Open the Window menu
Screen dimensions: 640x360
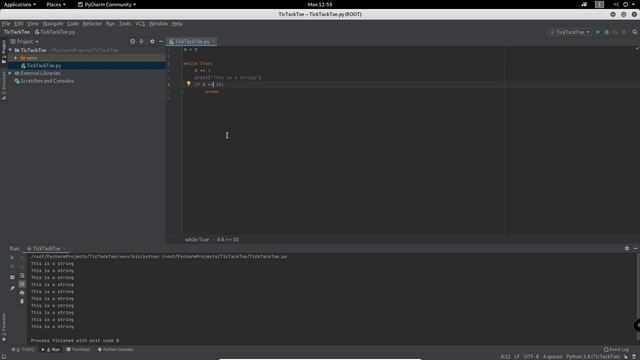[x=158, y=24]
